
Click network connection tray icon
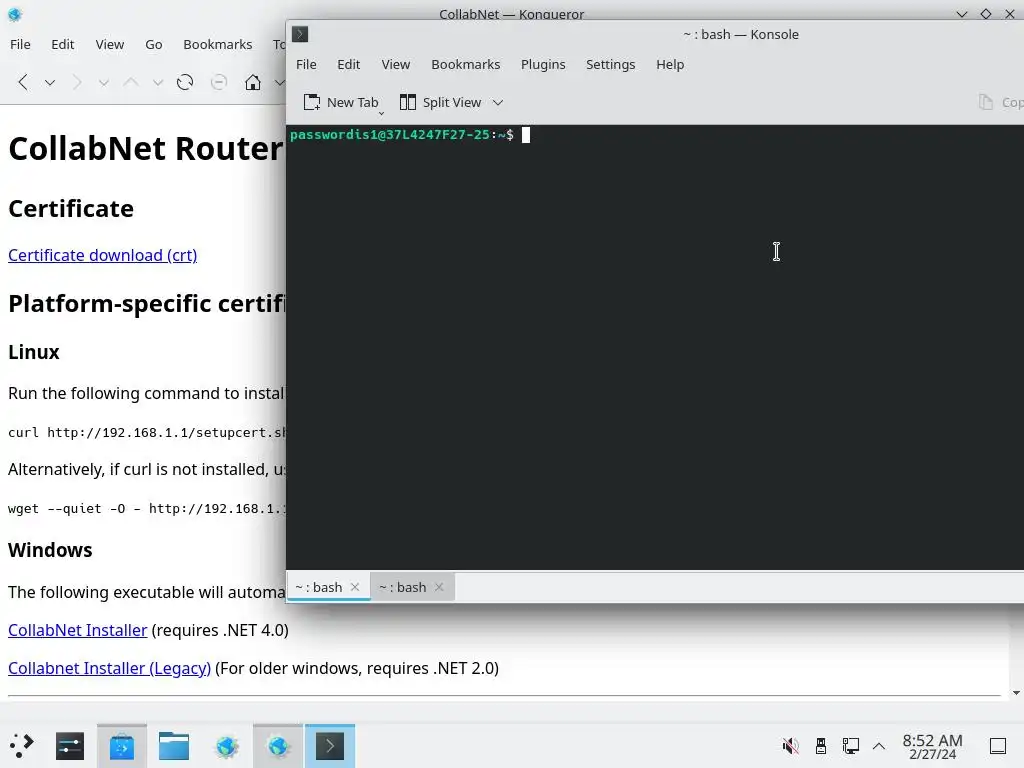point(850,746)
